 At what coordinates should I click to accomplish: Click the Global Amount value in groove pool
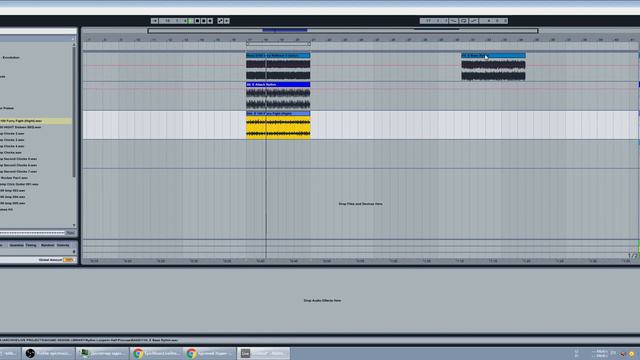click(69, 260)
